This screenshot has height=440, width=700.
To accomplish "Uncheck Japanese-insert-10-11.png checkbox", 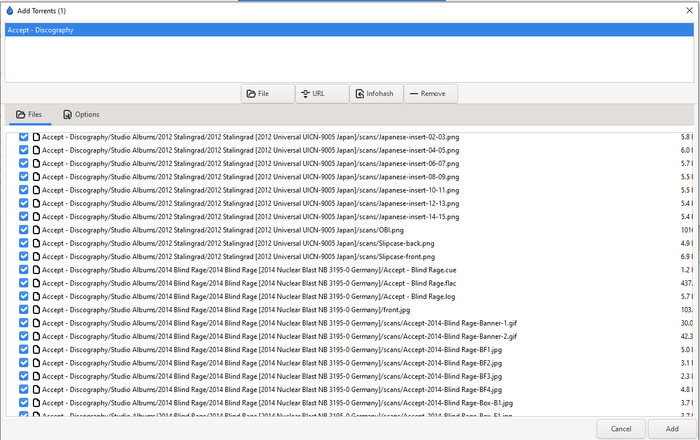I will point(24,190).
